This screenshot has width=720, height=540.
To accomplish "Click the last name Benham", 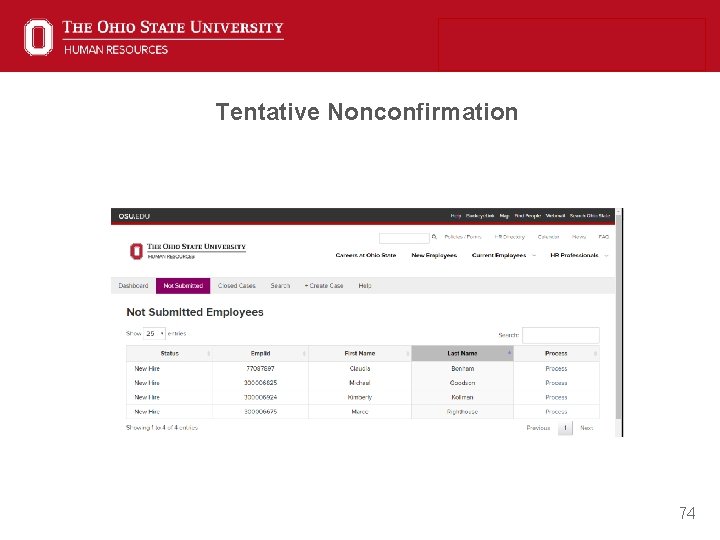I will coord(462,369).
